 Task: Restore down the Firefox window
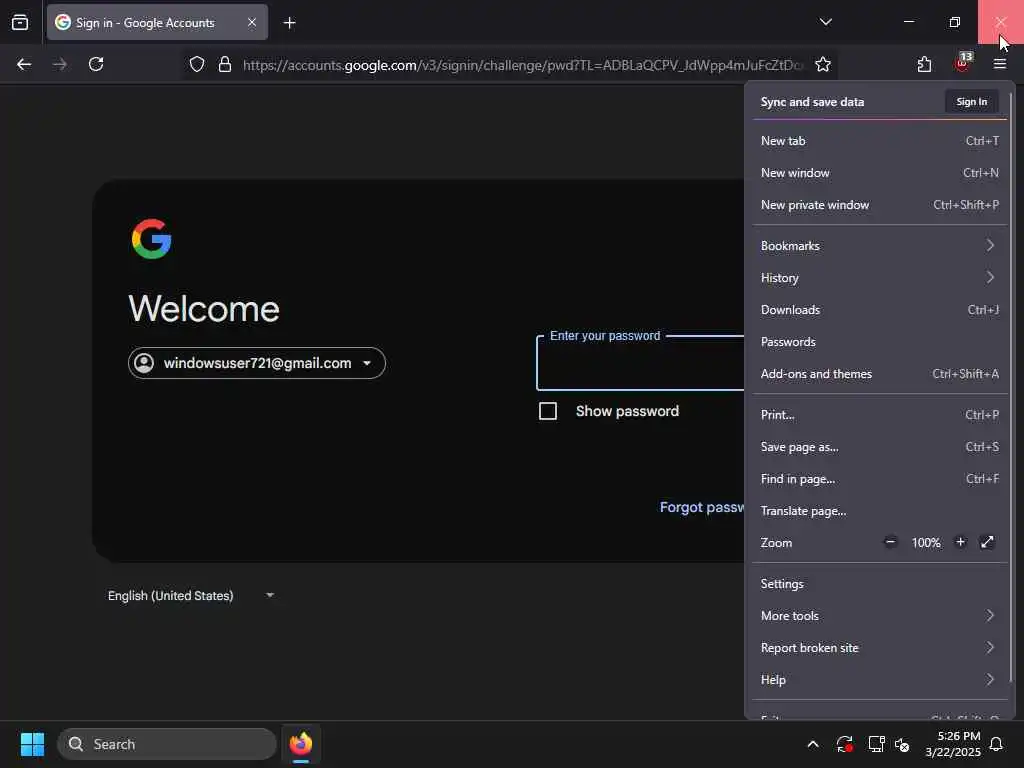pos(954,22)
